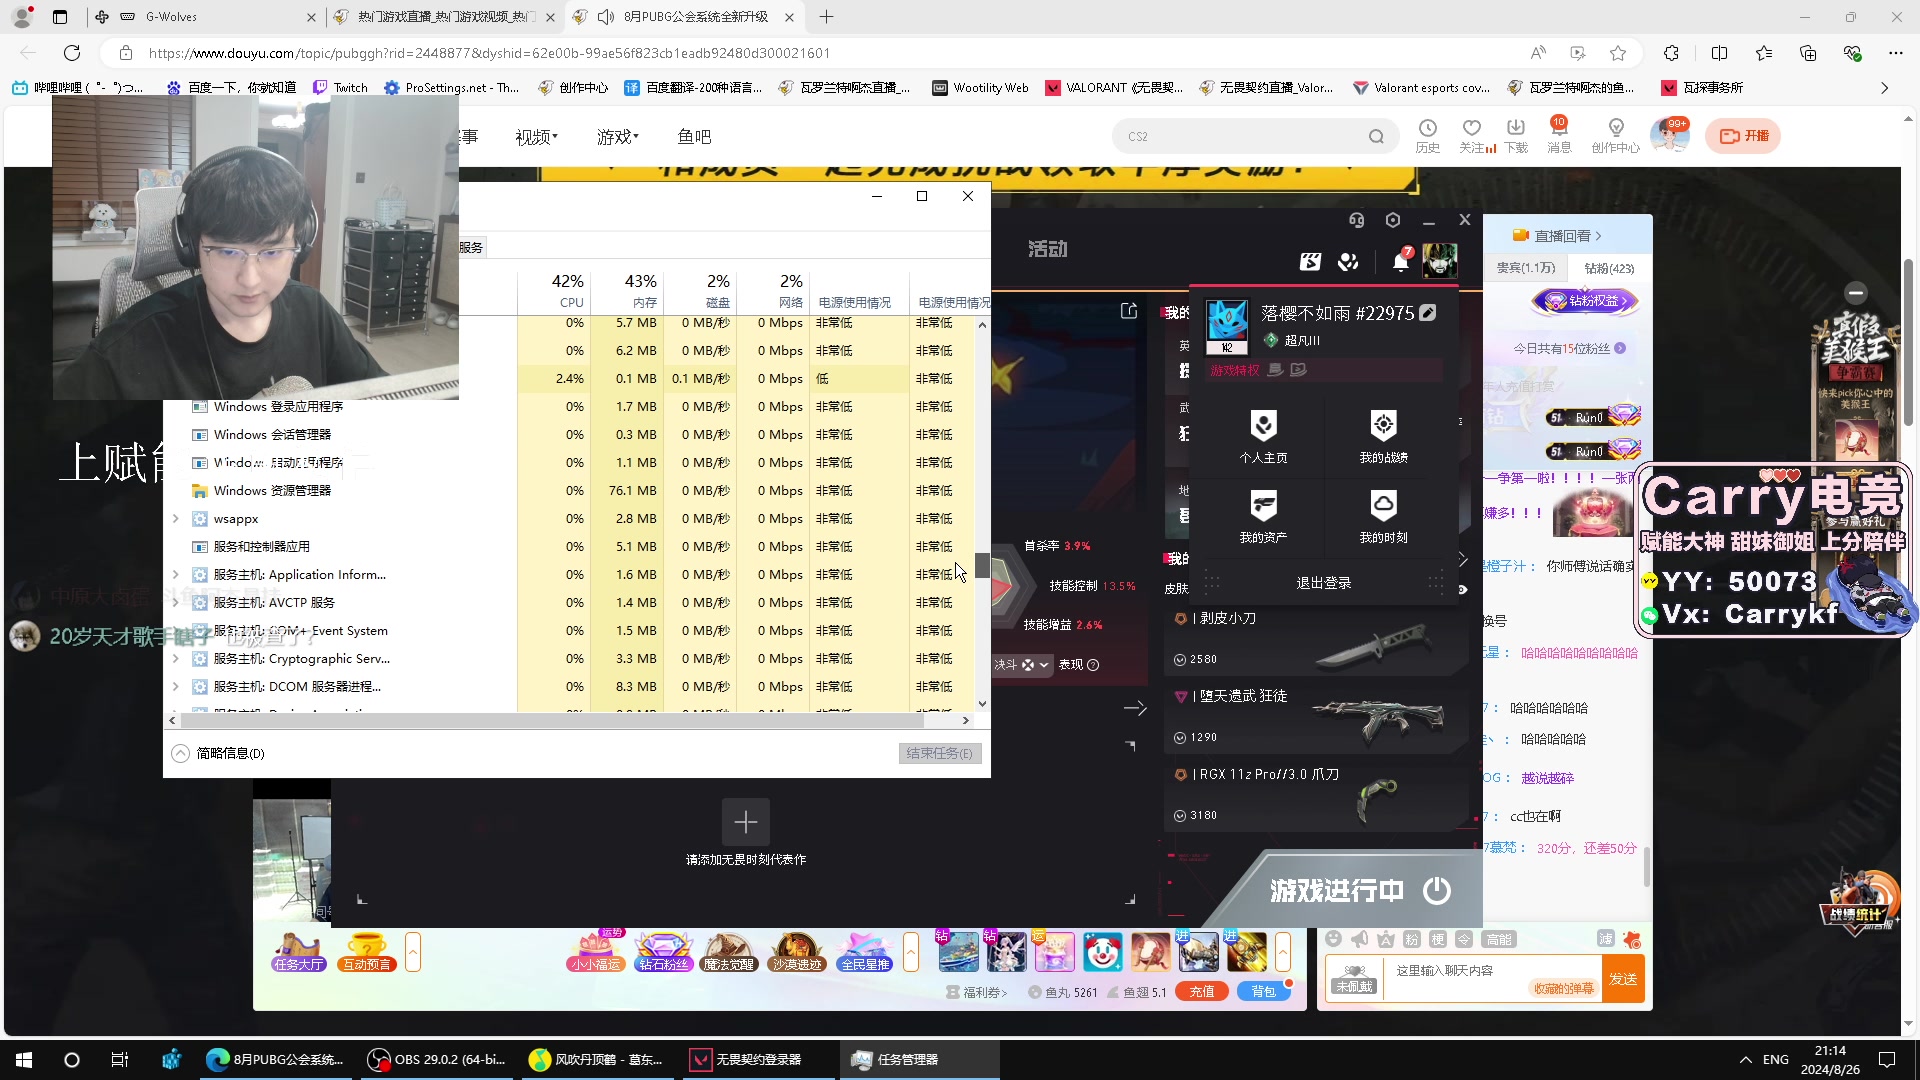Click the Douyu search magnifier icon
Screen dimensions: 1920x1080
1377,136
